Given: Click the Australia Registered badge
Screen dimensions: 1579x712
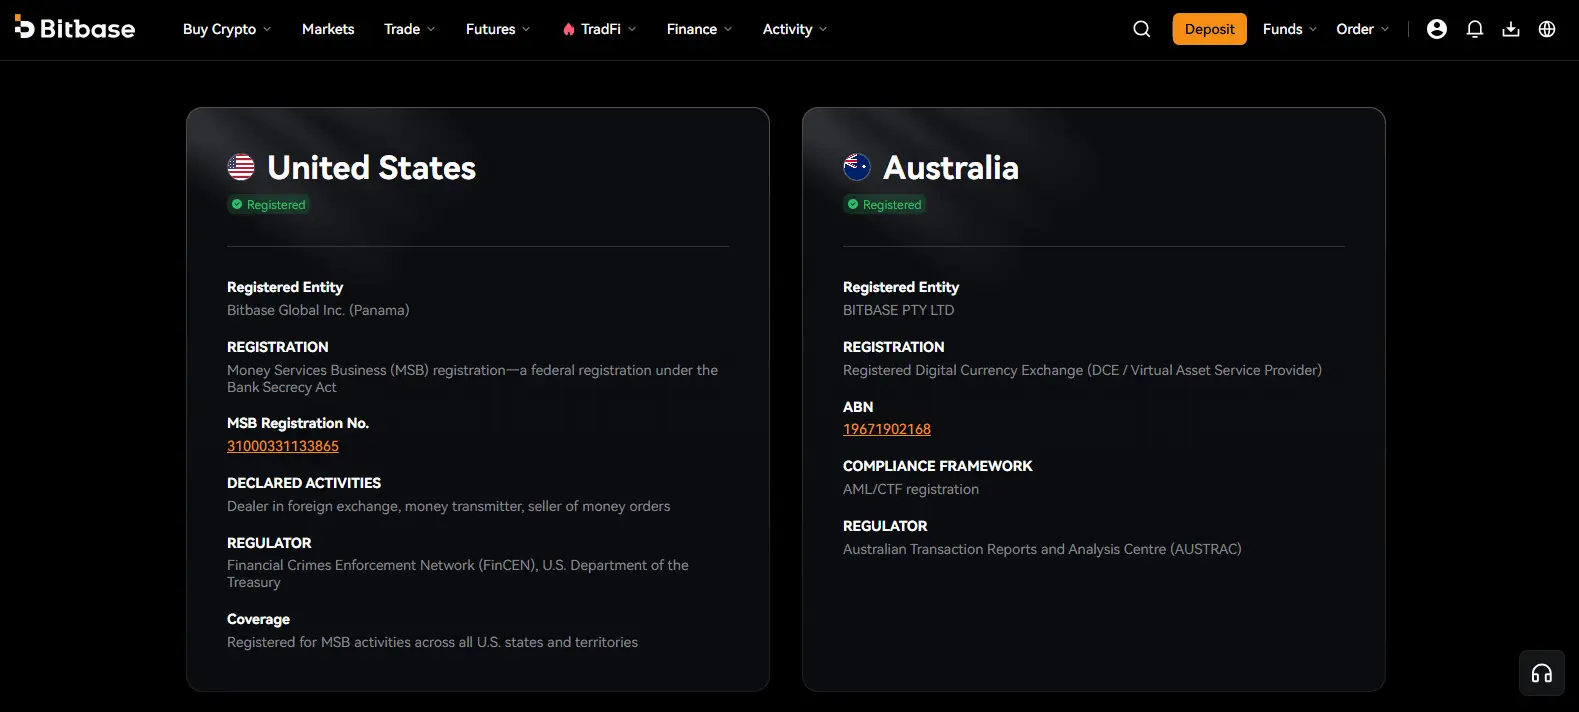Looking at the screenshot, I should [x=885, y=204].
